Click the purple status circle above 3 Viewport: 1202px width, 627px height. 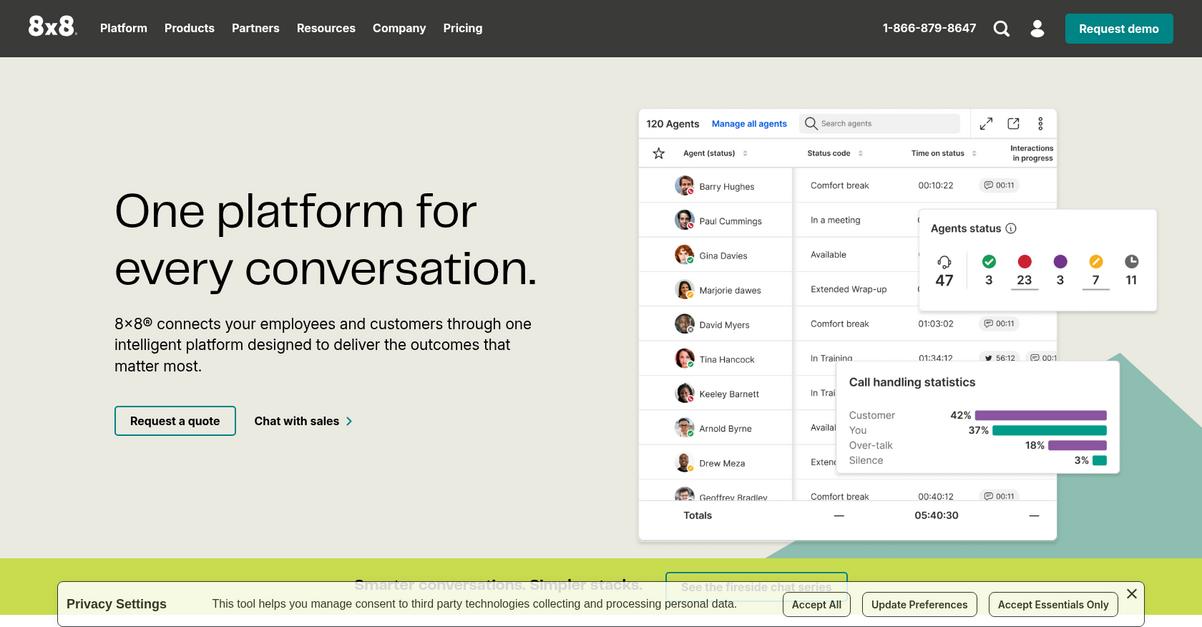pyautogui.click(x=1060, y=261)
